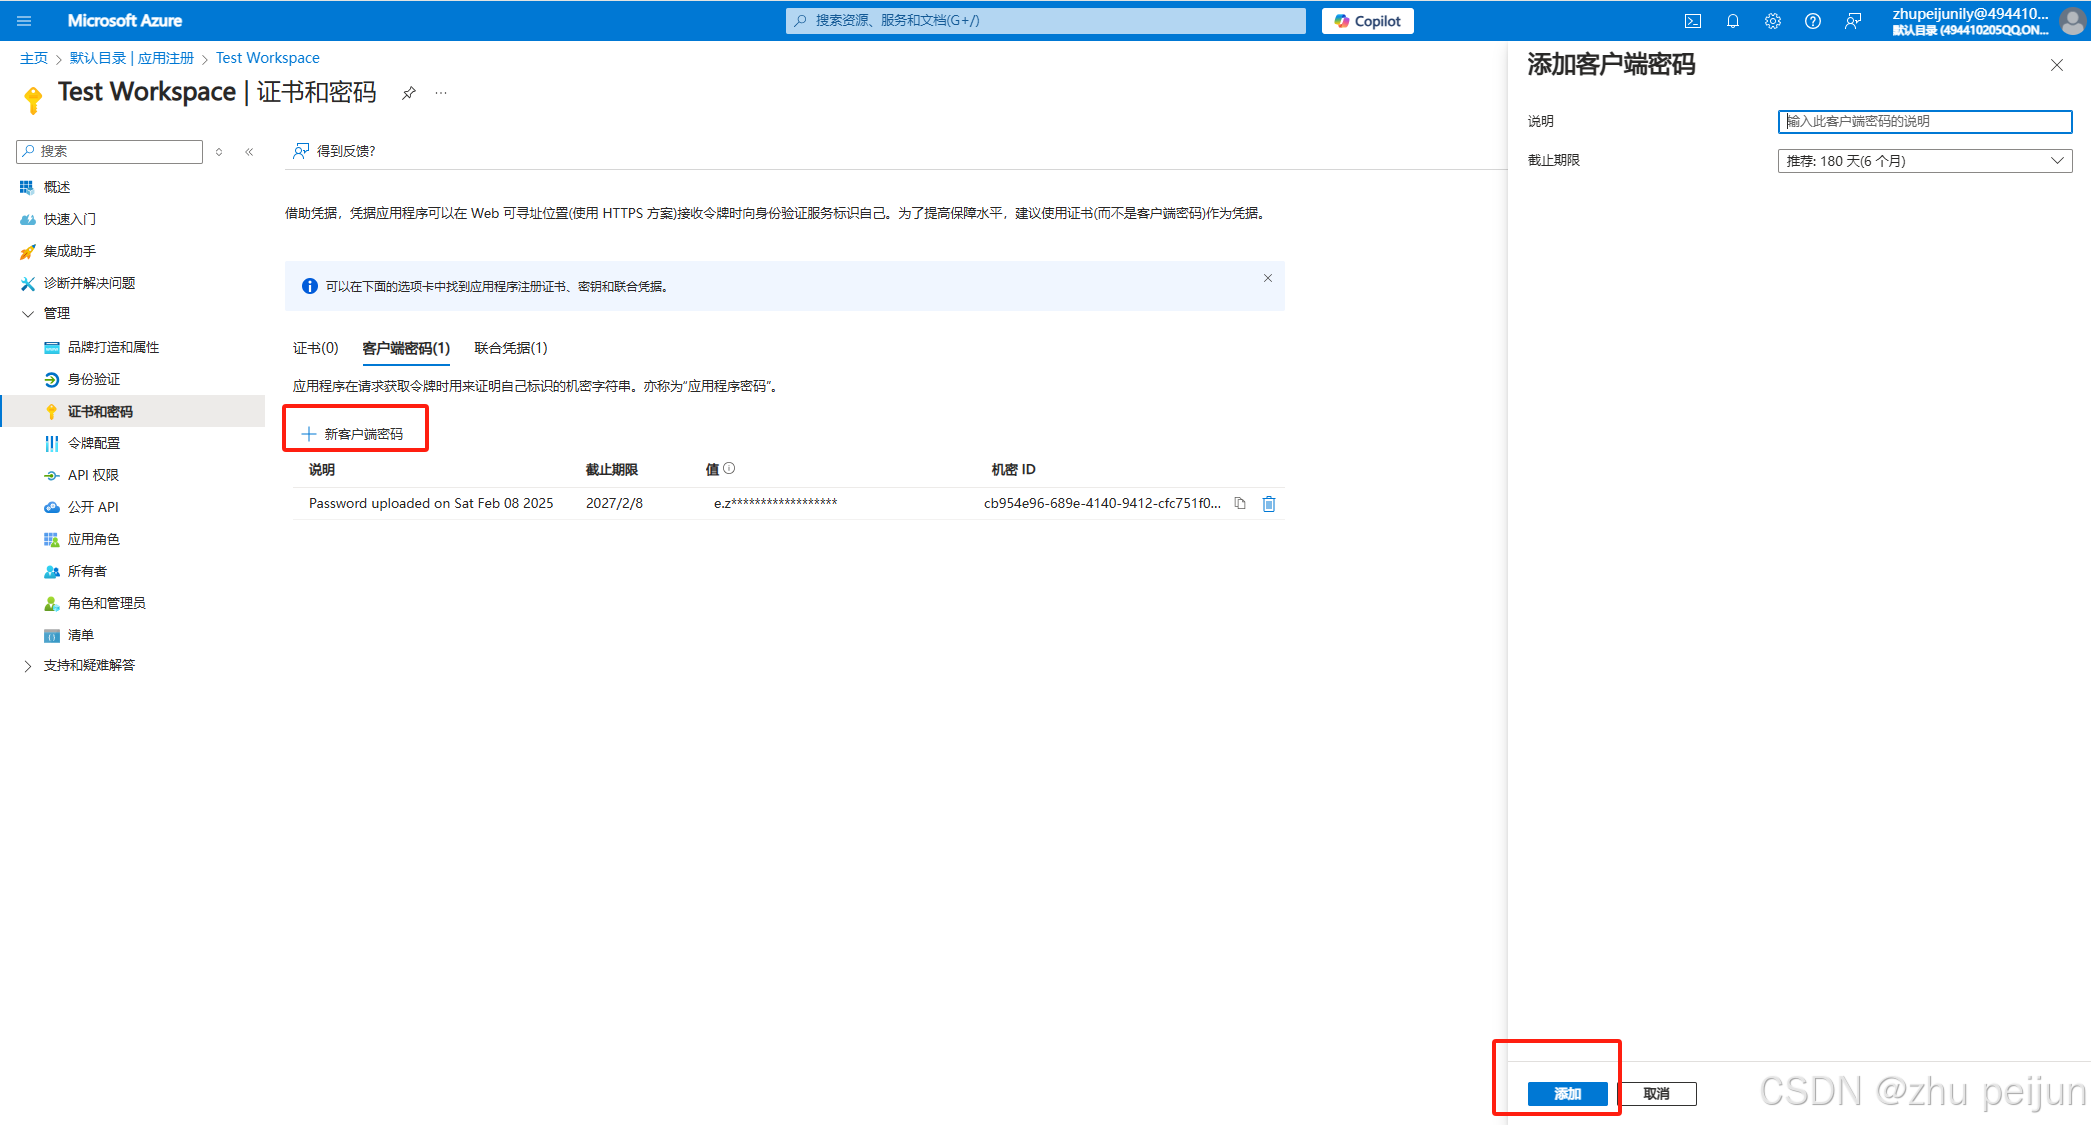Screen dimensions: 2091x1125
Task: Open the notifications bell
Action: pos(1733,20)
